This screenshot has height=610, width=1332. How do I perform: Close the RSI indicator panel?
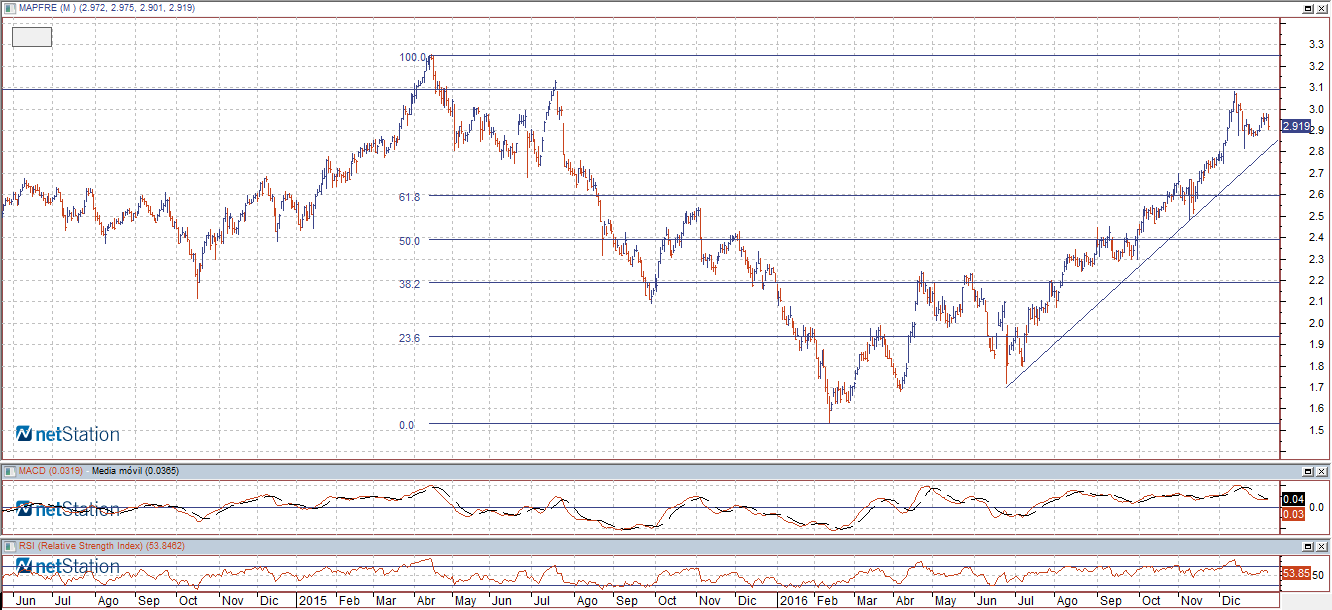coord(1321,547)
